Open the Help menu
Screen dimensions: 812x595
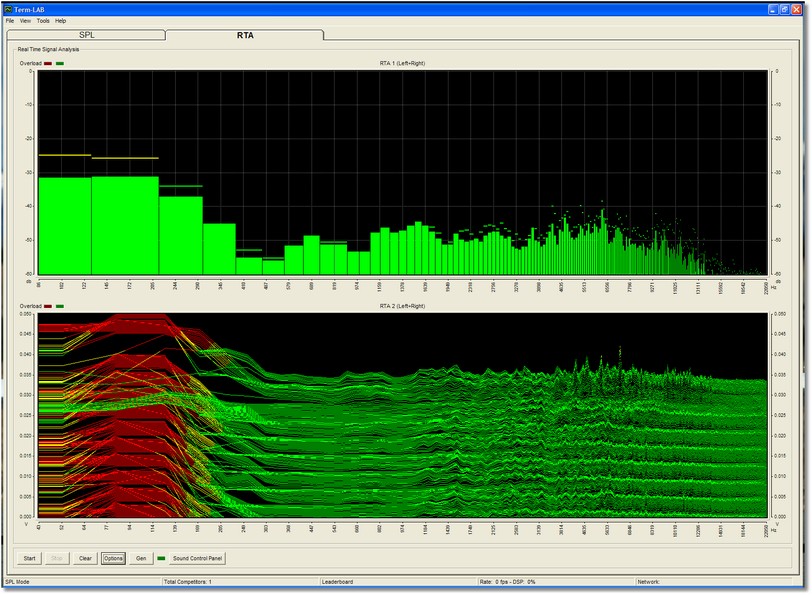click(x=61, y=21)
